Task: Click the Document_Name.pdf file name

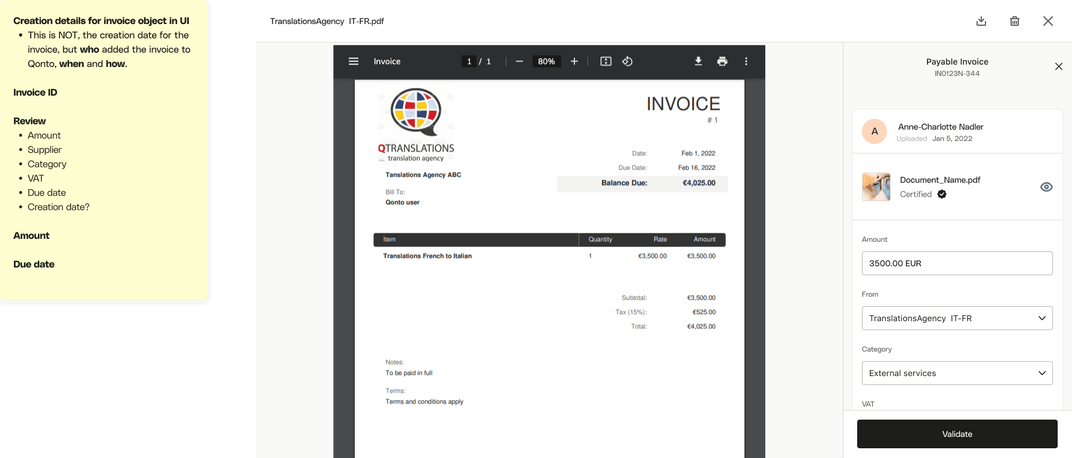Action: 941,180
